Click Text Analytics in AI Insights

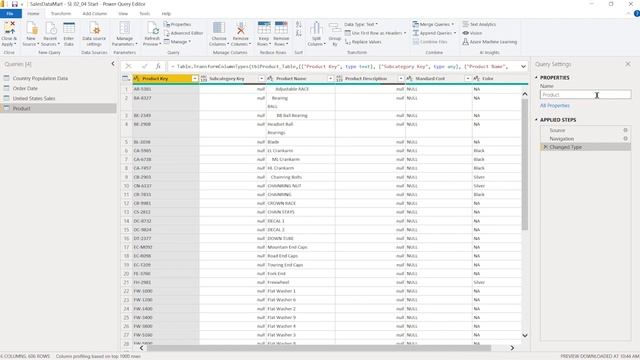(x=479, y=24)
